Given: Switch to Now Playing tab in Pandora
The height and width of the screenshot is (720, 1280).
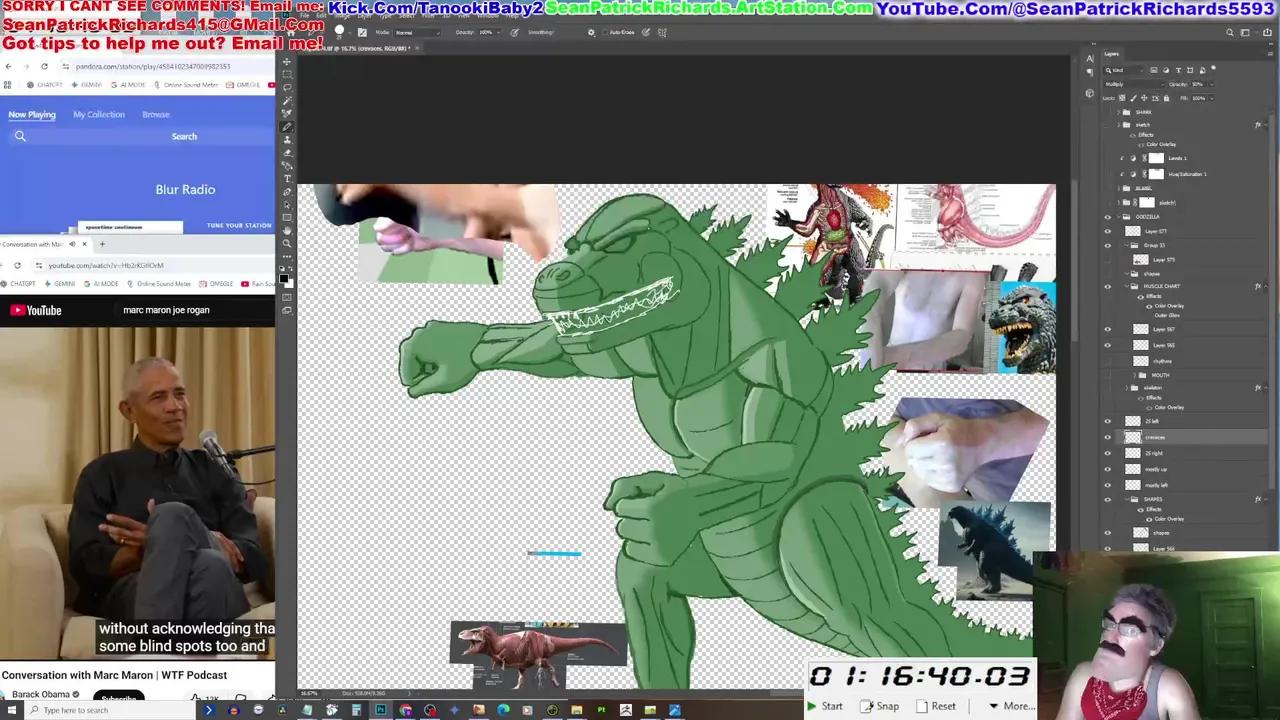Looking at the screenshot, I should [32, 114].
